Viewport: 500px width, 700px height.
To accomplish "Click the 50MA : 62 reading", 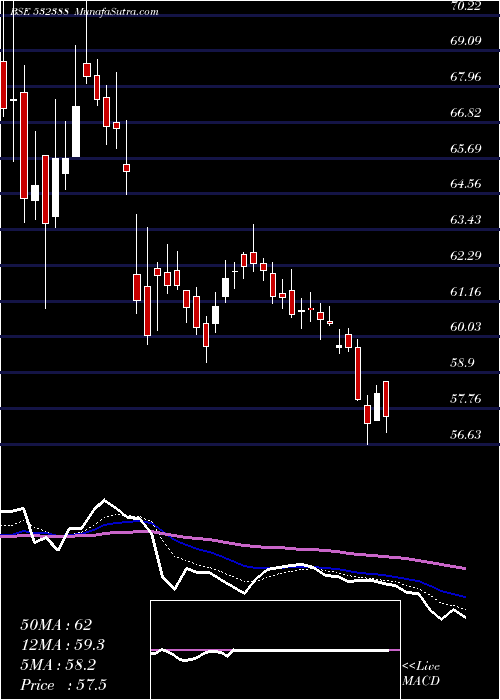I will (56, 625).
